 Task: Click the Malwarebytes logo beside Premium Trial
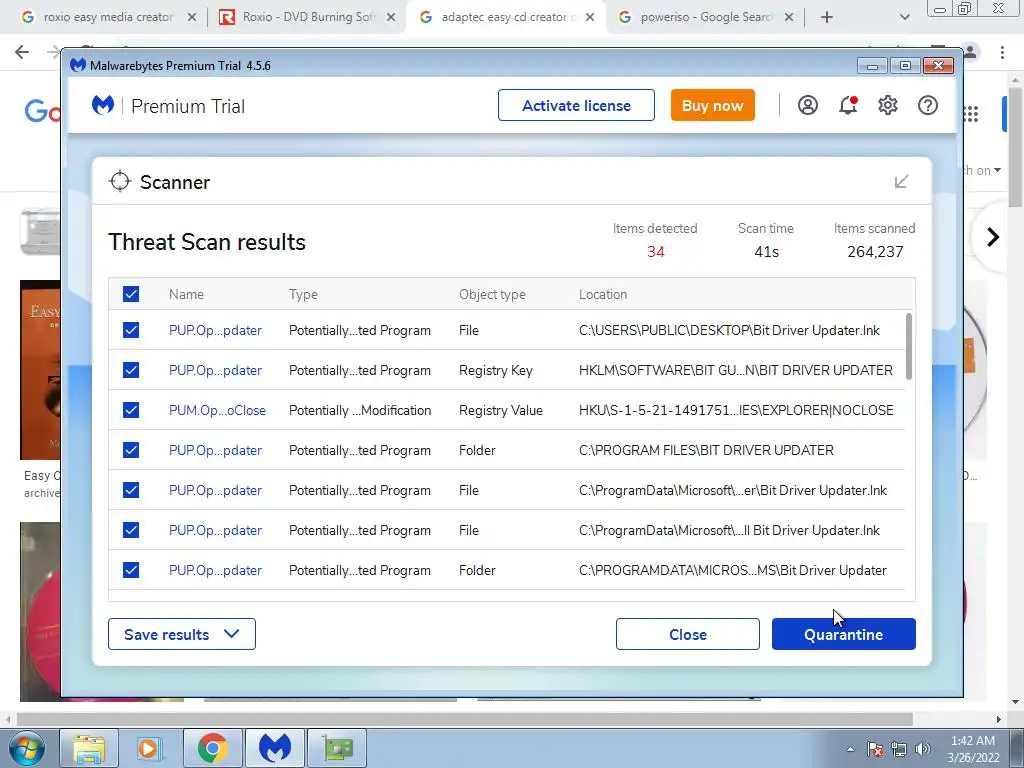pyautogui.click(x=103, y=105)
